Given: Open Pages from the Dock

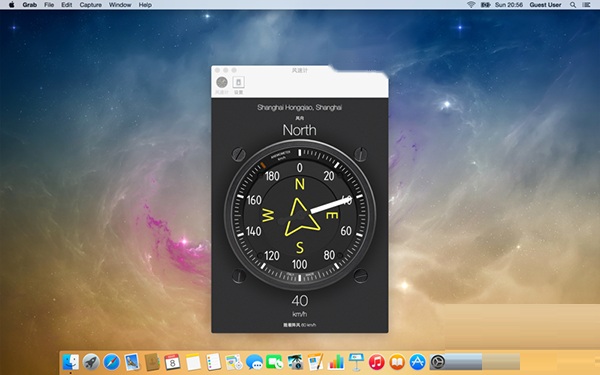Looking at the screenshot, I should 315,362.
